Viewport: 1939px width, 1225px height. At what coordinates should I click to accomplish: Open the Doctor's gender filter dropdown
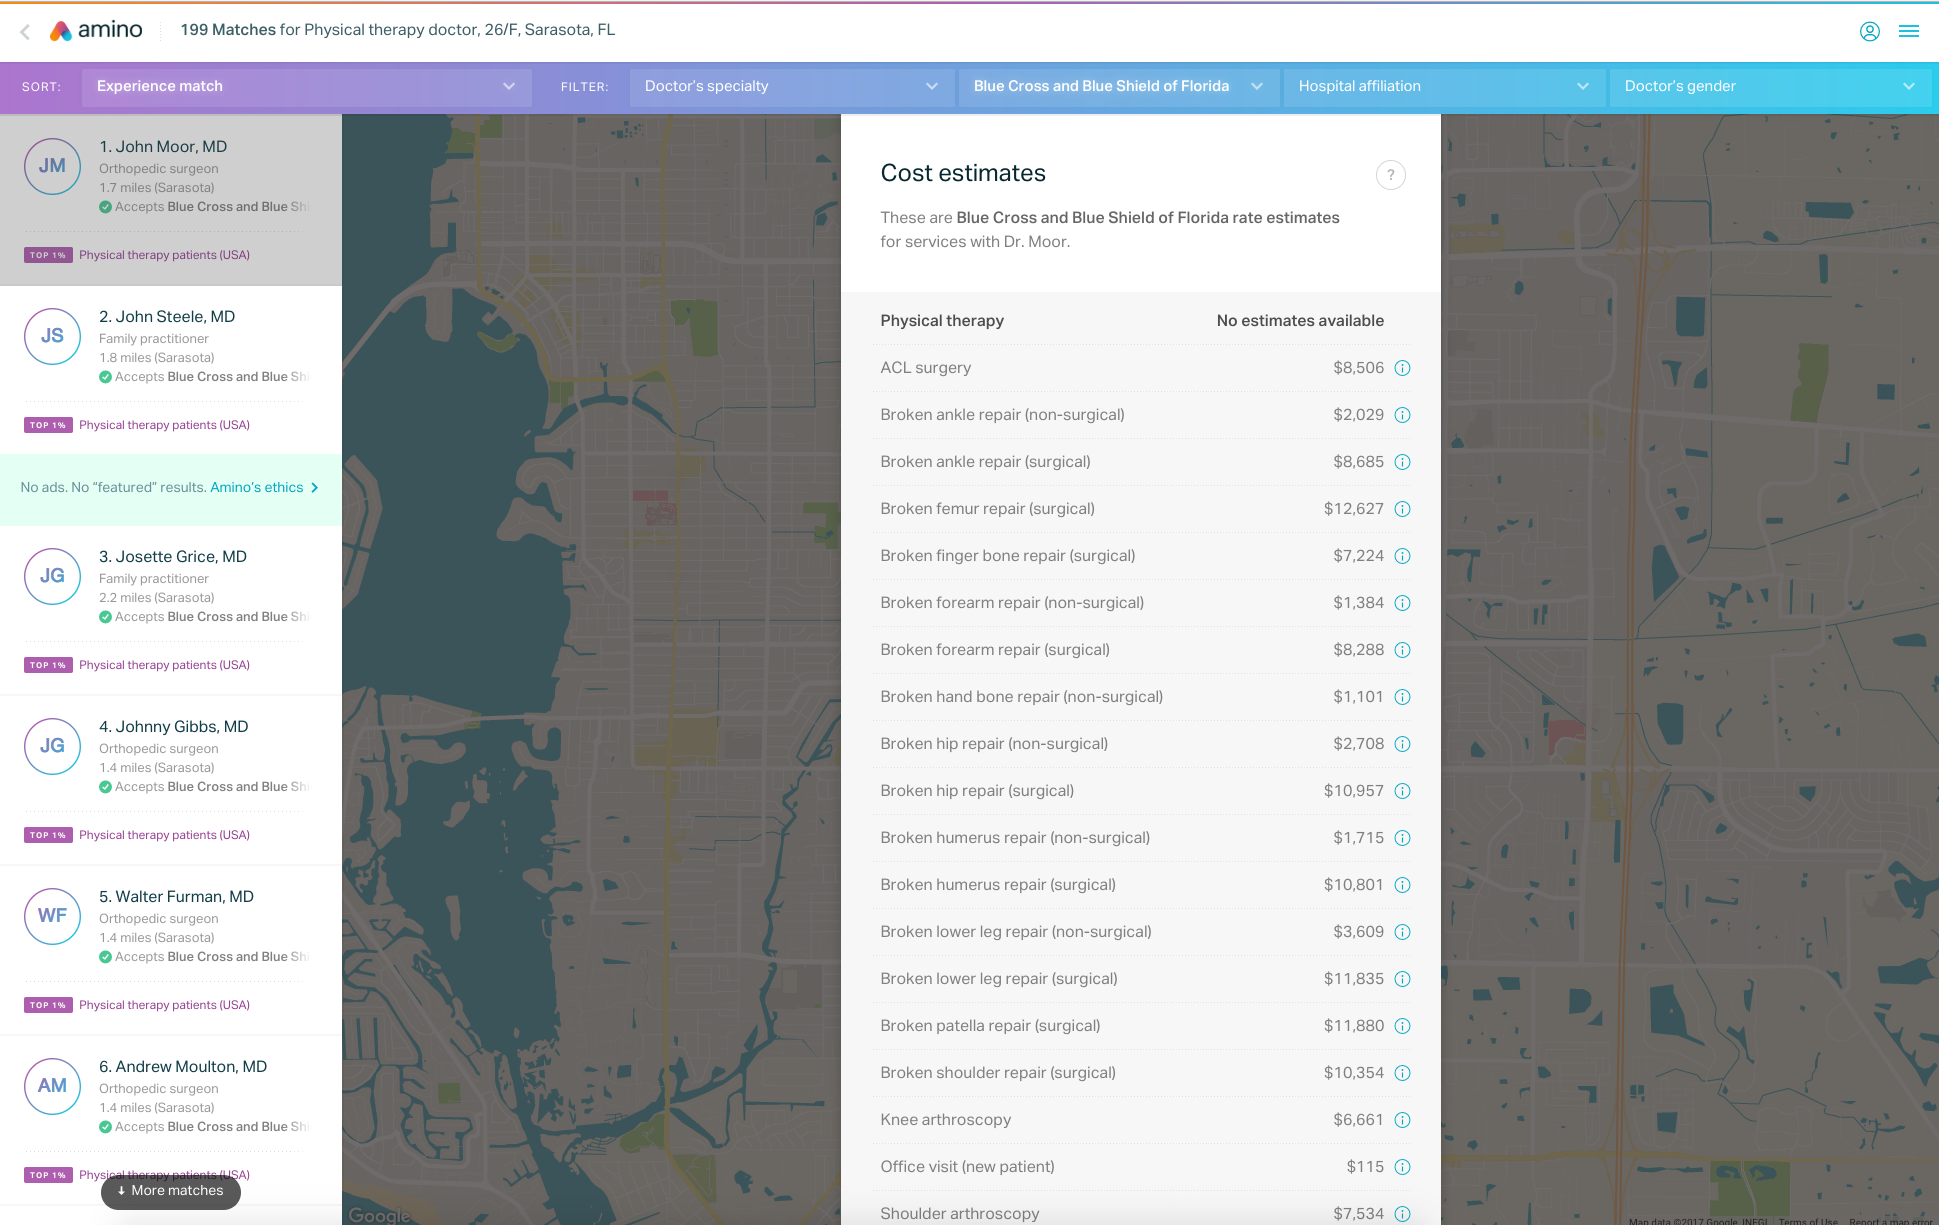point(1770,87)
